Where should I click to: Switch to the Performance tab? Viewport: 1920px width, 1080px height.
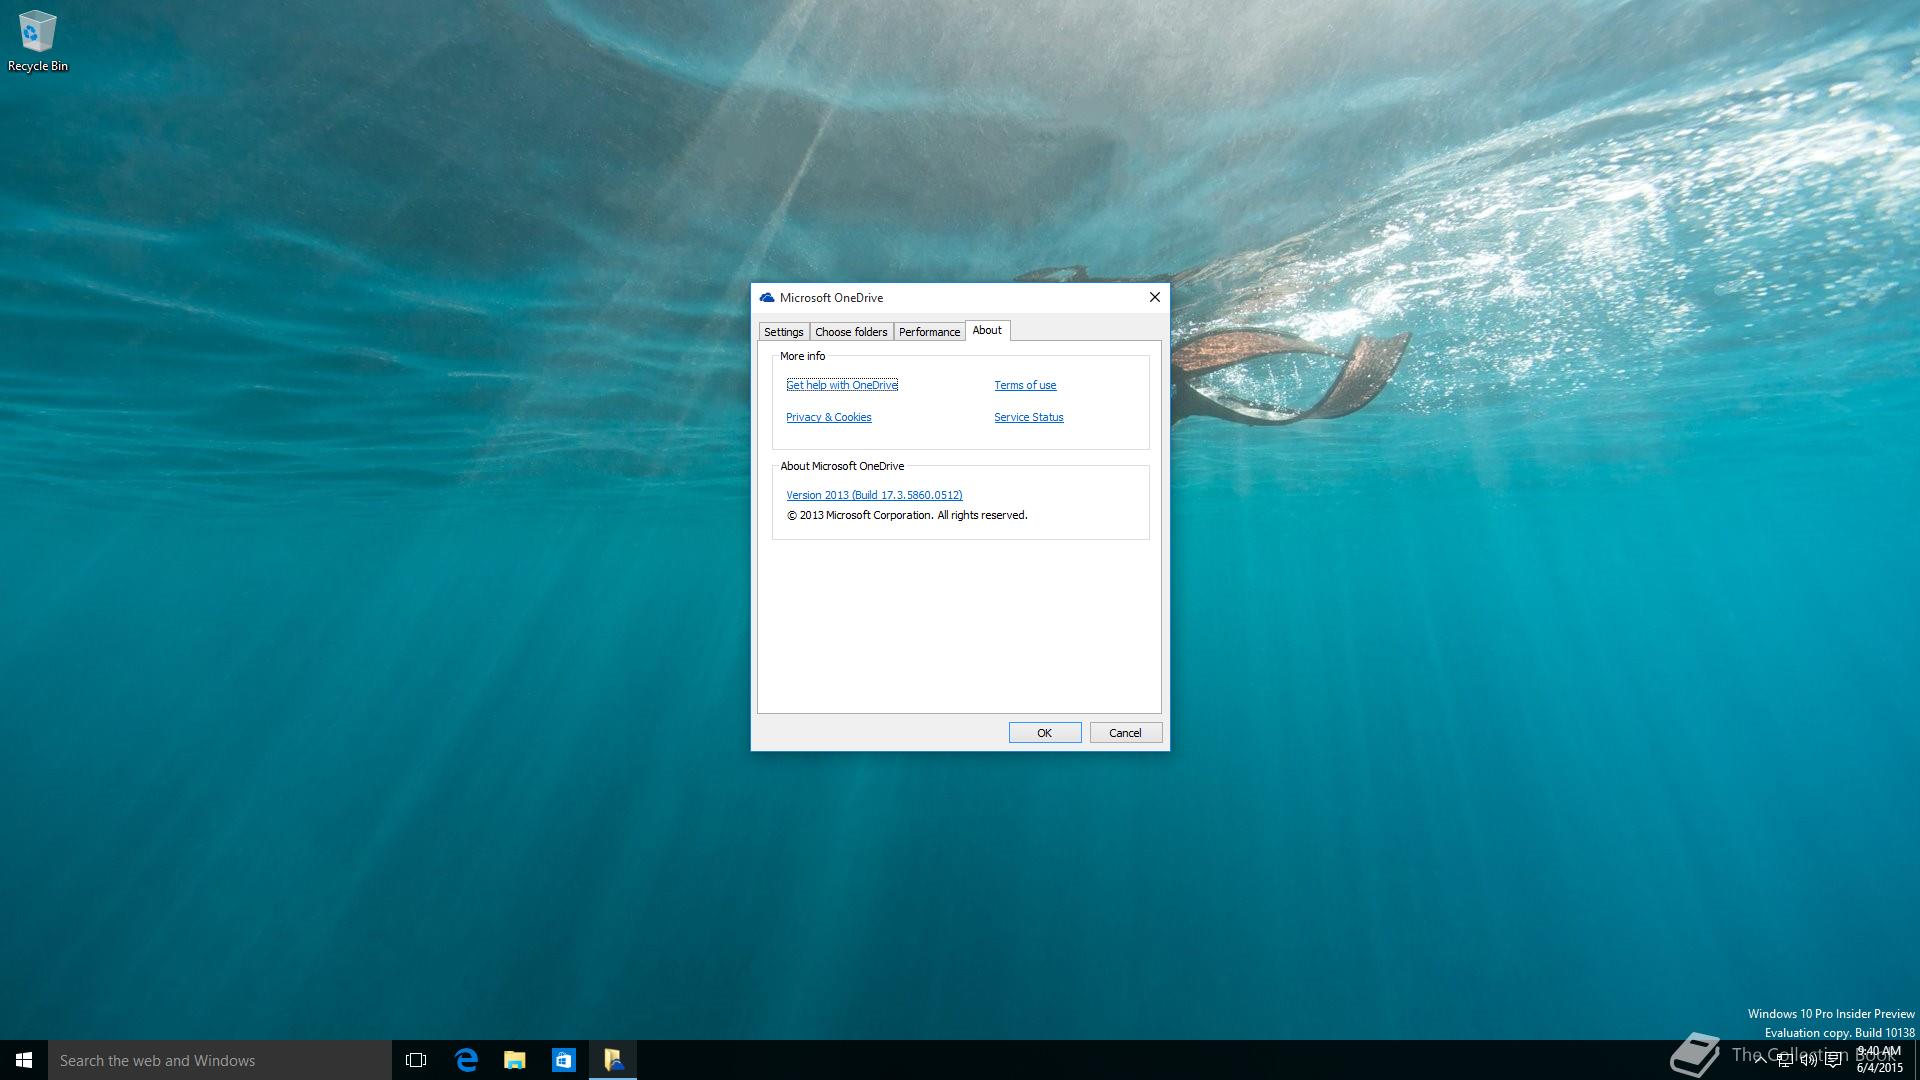(x=929, y=332)
